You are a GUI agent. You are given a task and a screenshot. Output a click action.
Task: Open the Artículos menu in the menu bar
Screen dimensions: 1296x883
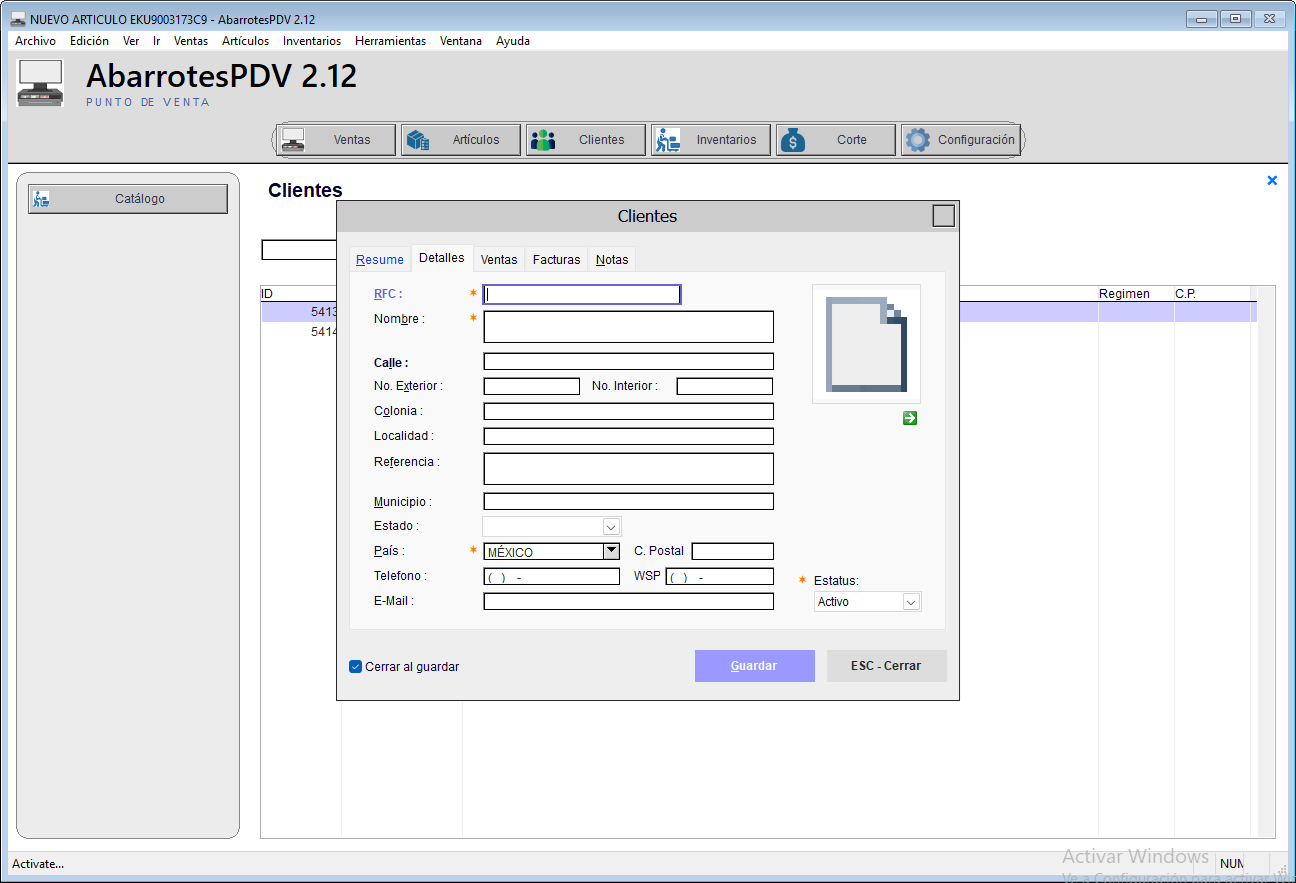(x=245, y=41)
